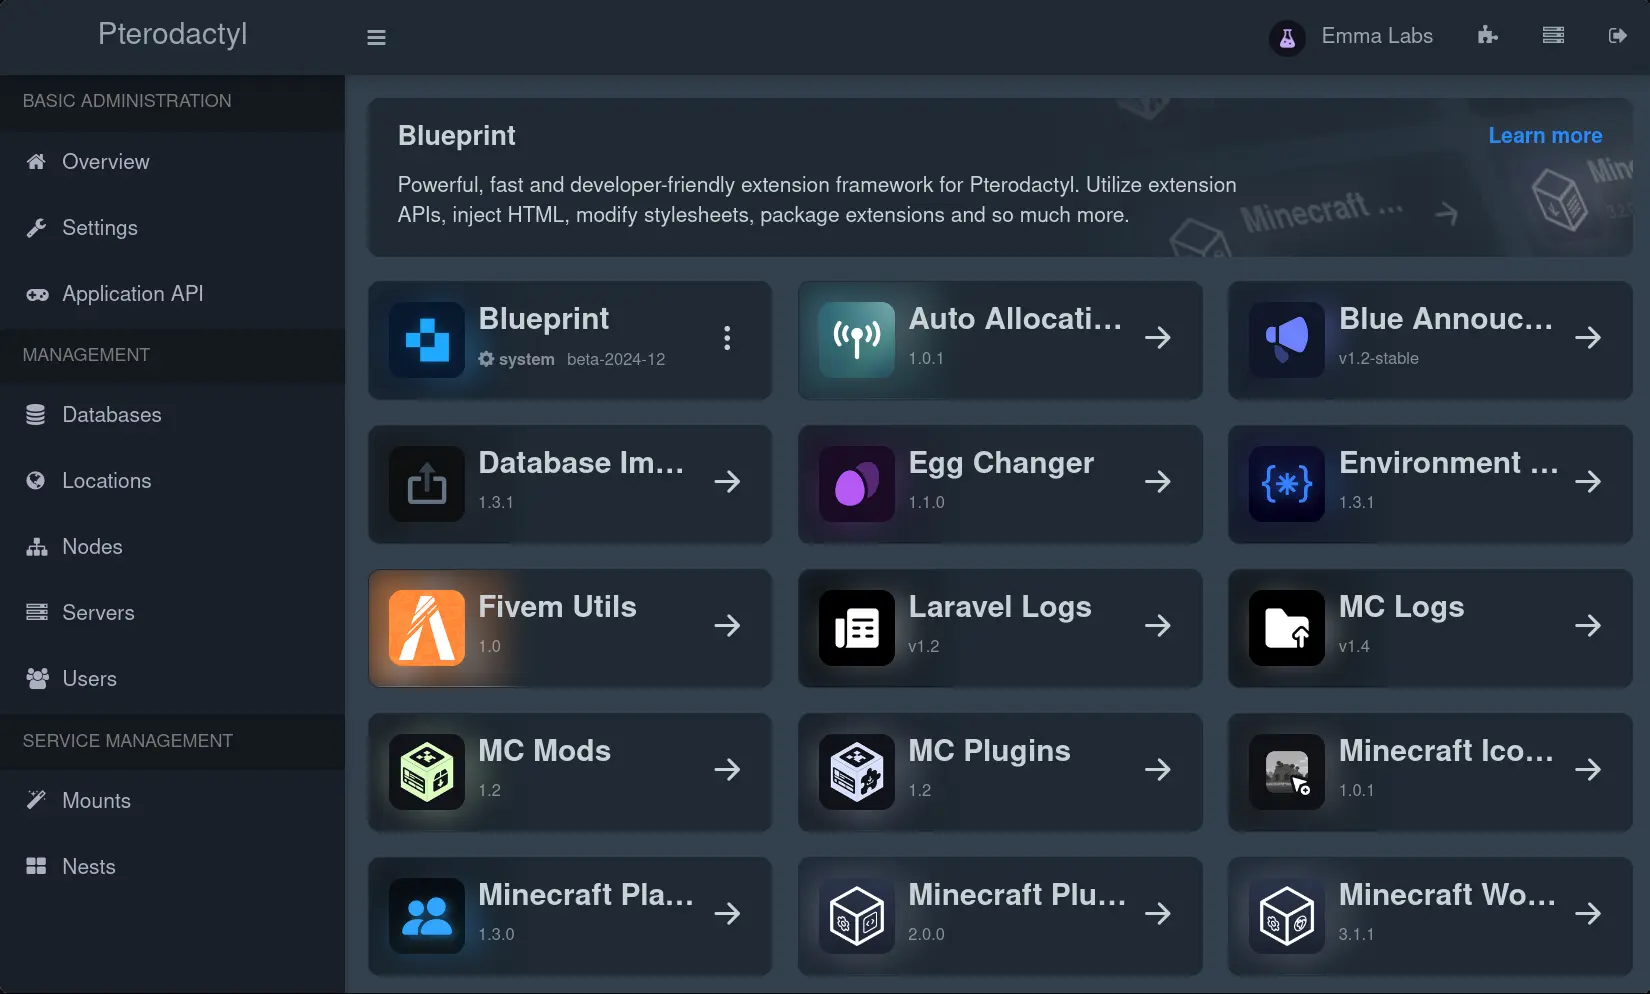Click the Egg Changer egg icon
Screen dimensions: 1650x994
click(x=856, y=484)
